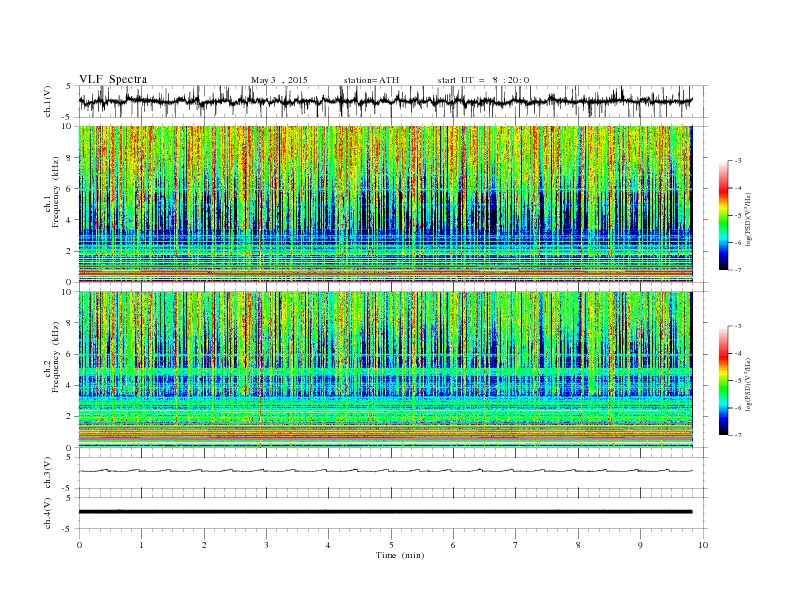Click tick label "10" on the Time axis

pyautogui.click(x=704, y=545)
